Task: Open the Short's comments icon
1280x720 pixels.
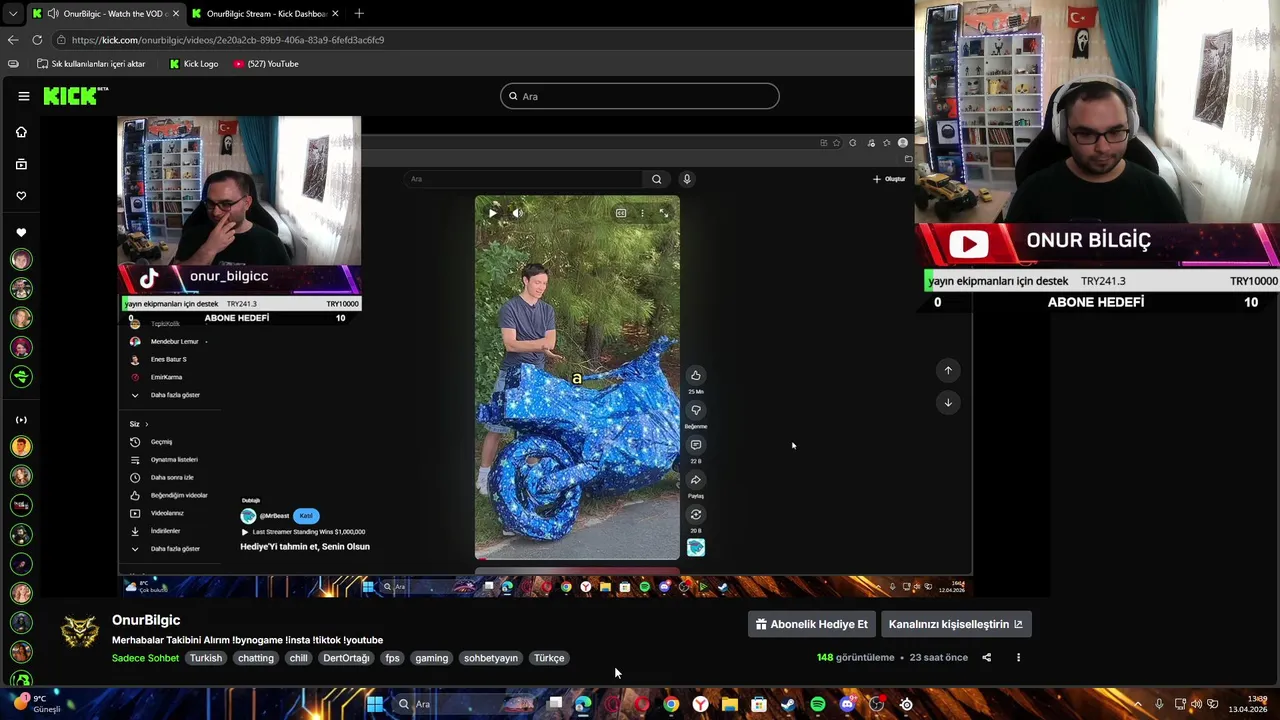Action: [696, 445]
